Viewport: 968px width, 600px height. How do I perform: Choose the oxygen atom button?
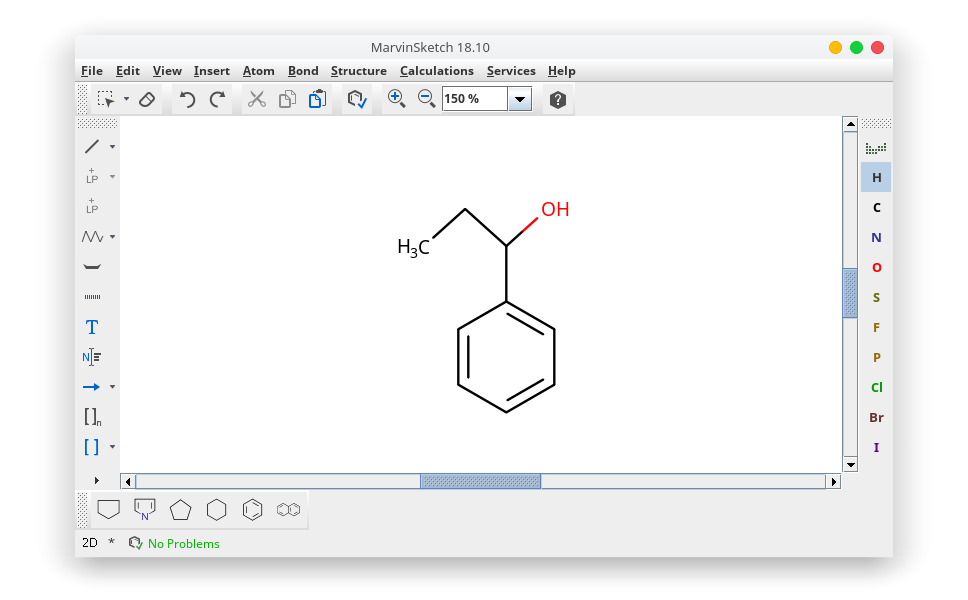click(x=876, y=267)
